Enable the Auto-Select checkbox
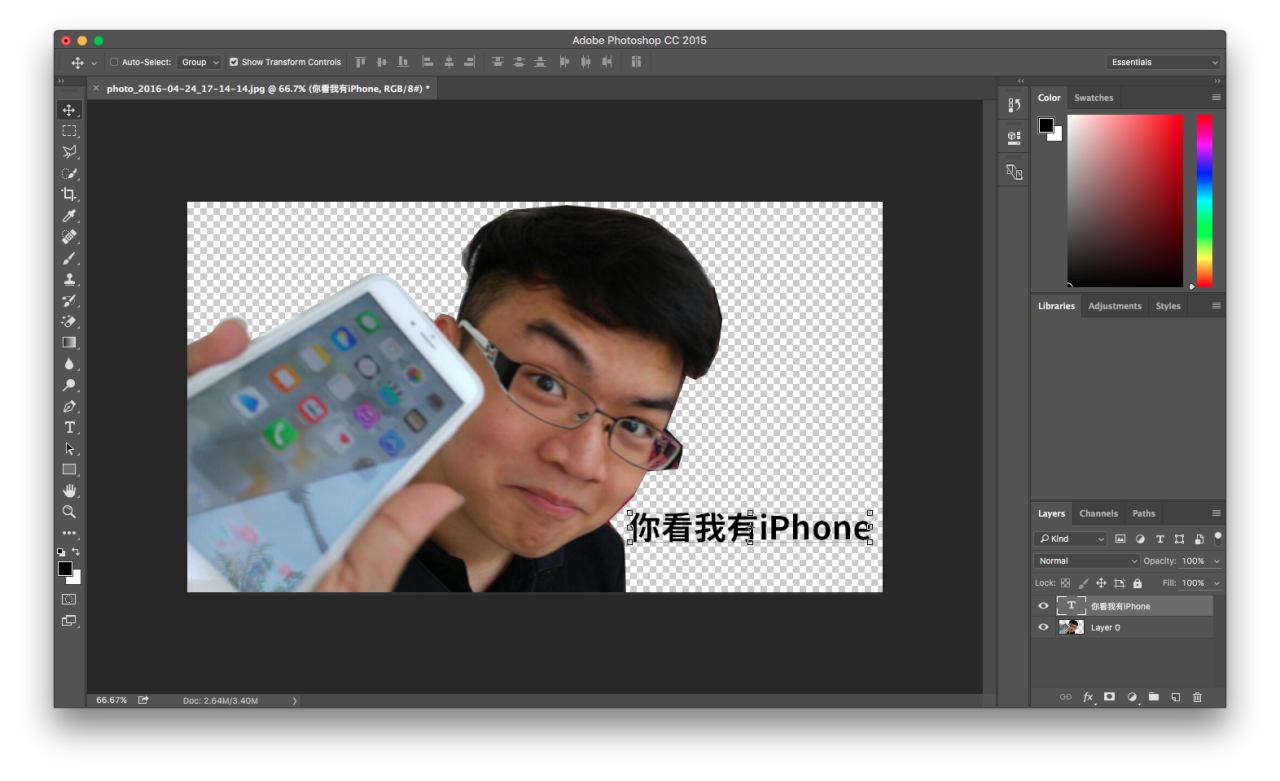Image resolution: width=1280 pixels, height=781 pixels. click(114, 62)
